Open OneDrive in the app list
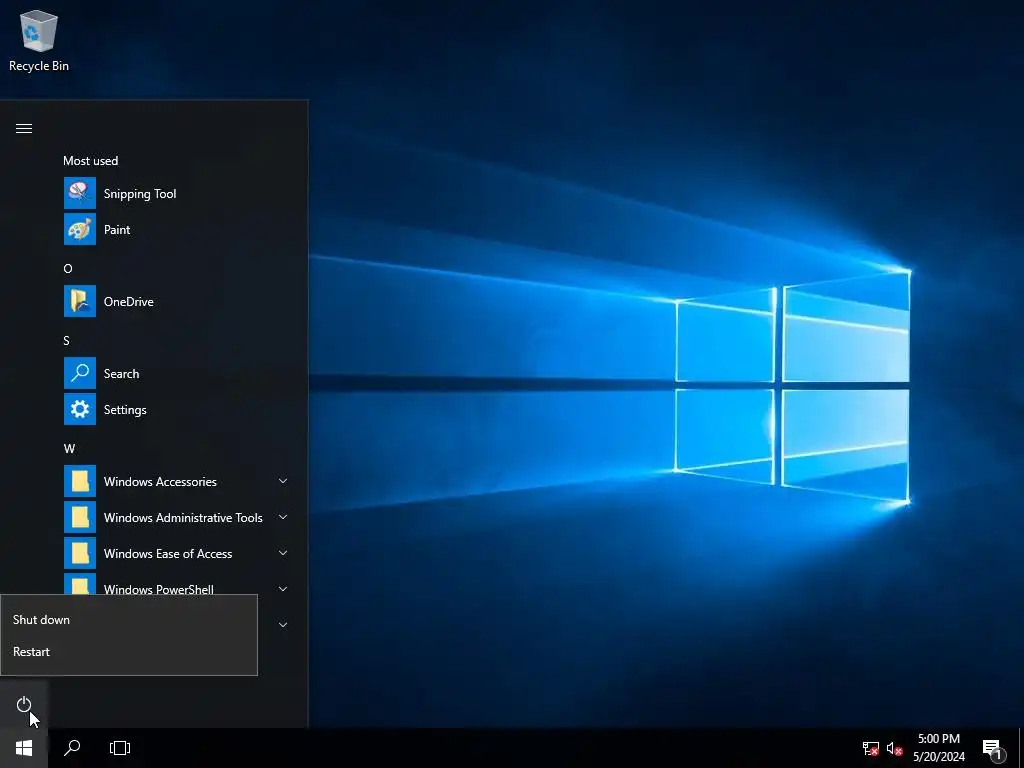 (177, 301)
